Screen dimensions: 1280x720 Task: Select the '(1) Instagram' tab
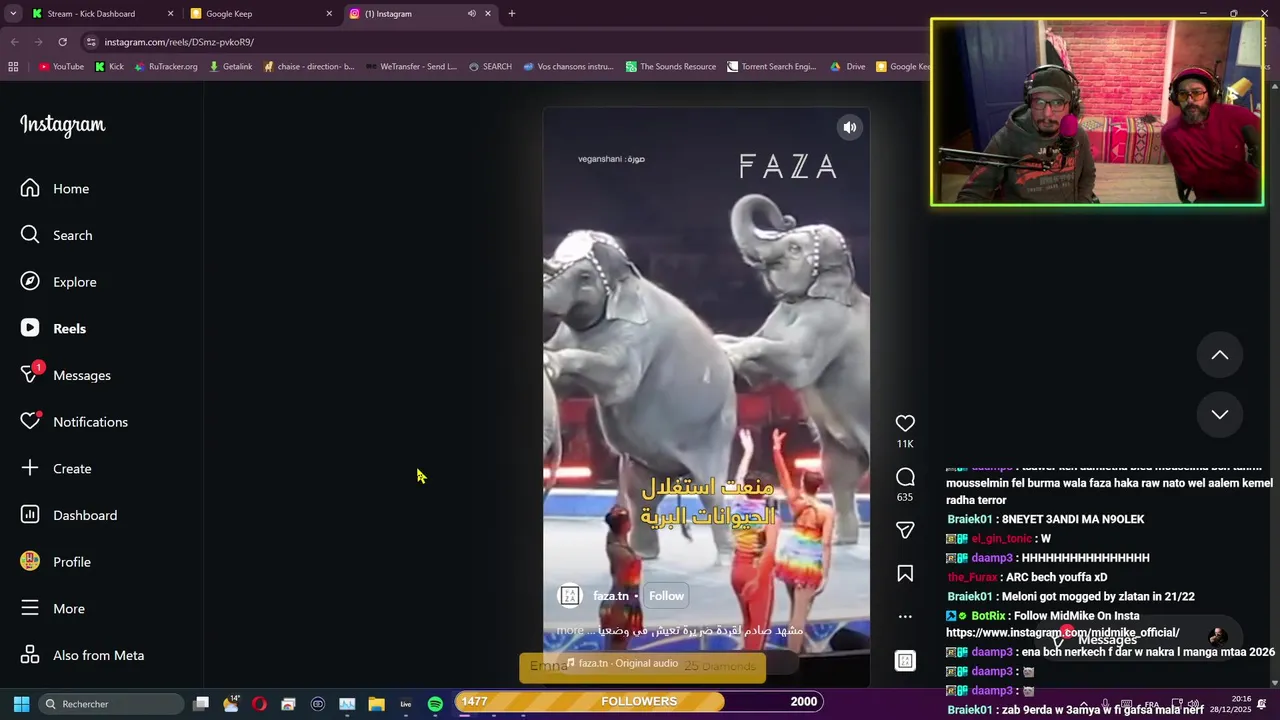420,14
